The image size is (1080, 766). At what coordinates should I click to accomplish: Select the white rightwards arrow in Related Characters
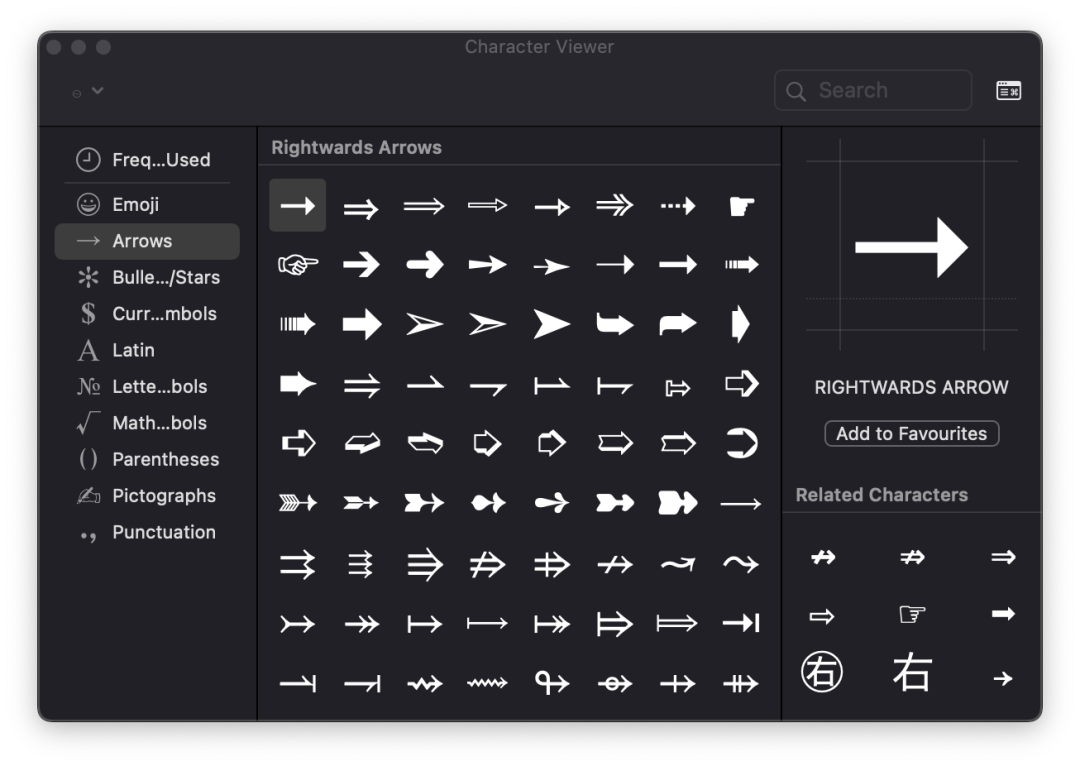click(822, 615)
